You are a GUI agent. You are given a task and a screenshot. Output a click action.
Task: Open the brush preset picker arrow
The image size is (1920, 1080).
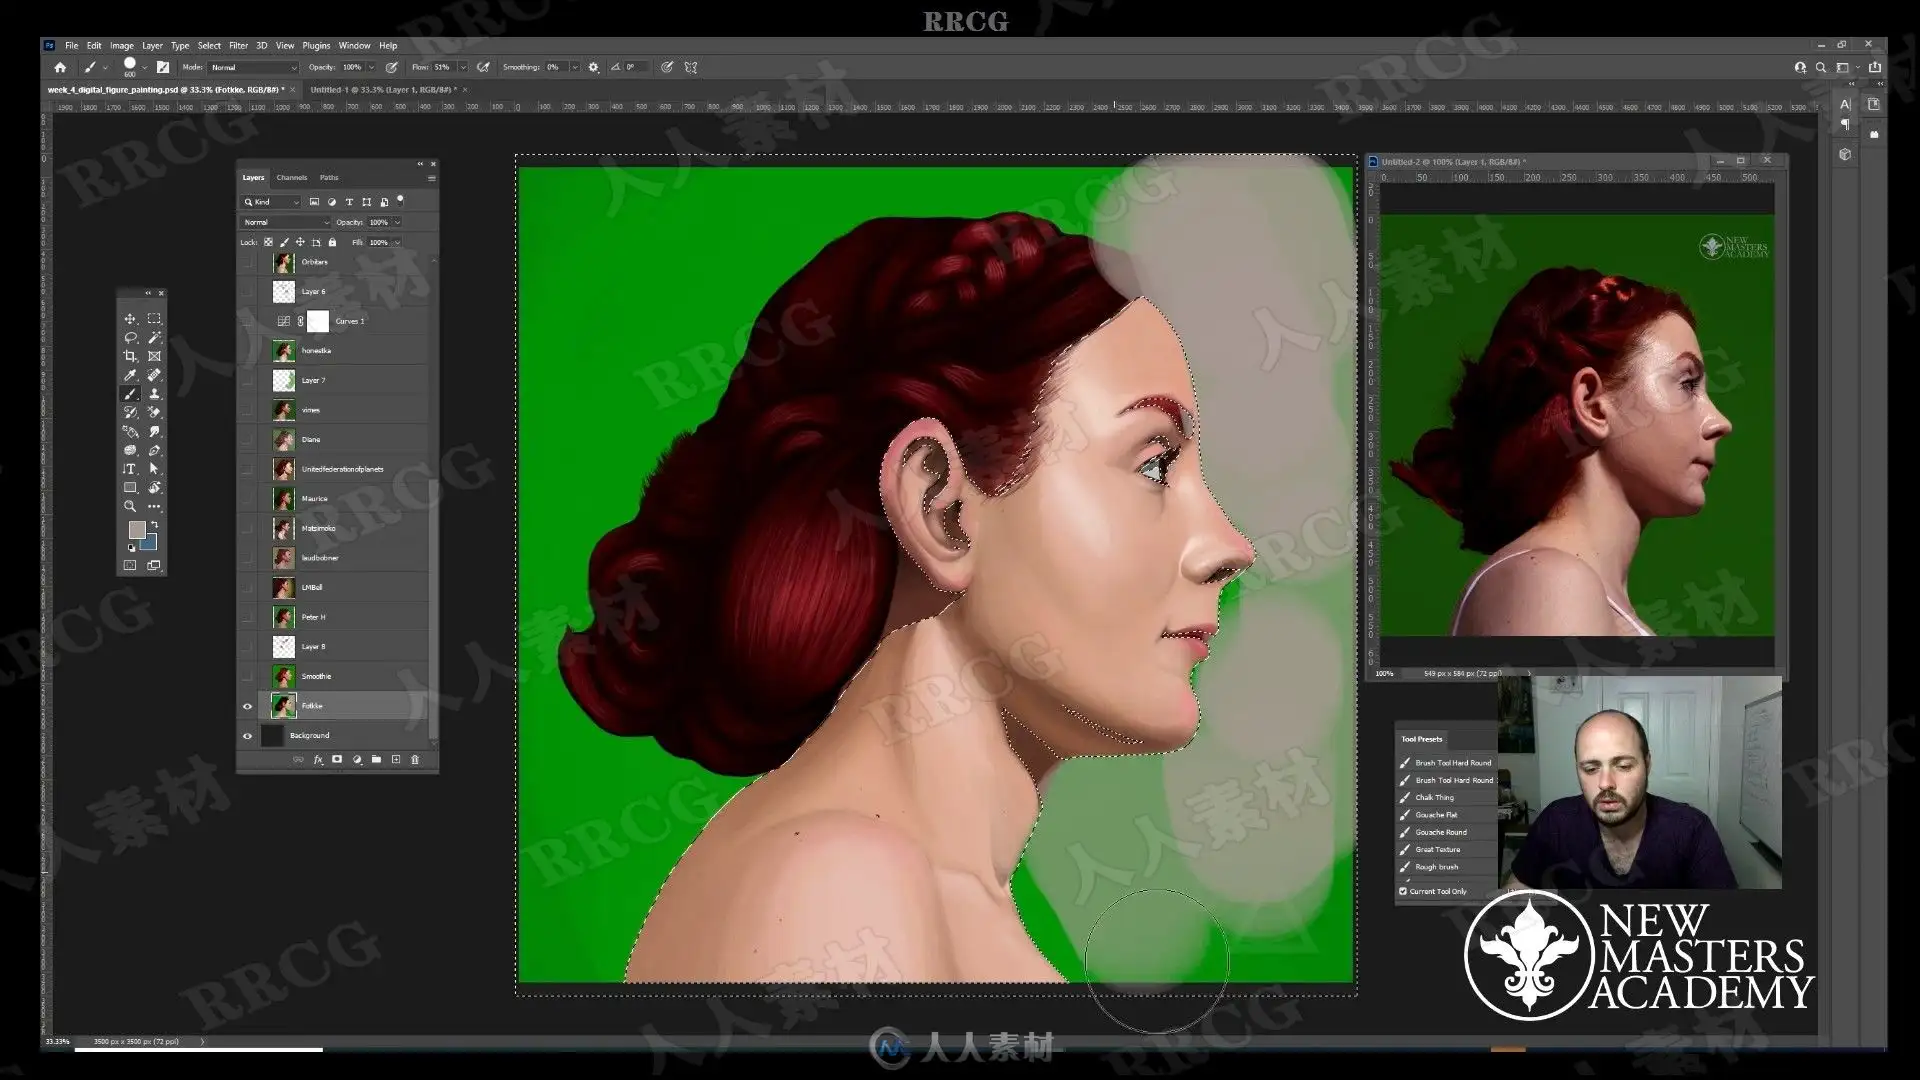(145, 67)
